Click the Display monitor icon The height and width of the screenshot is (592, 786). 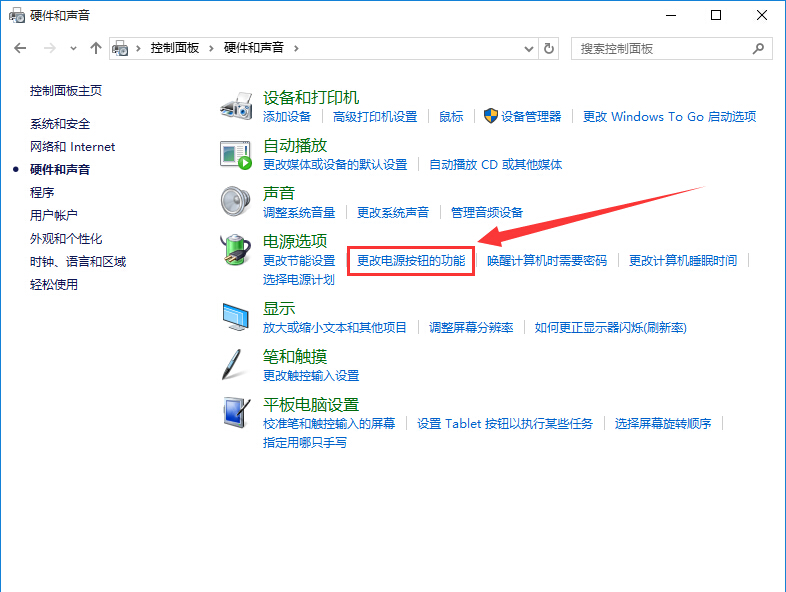click(x=236, y=317)
